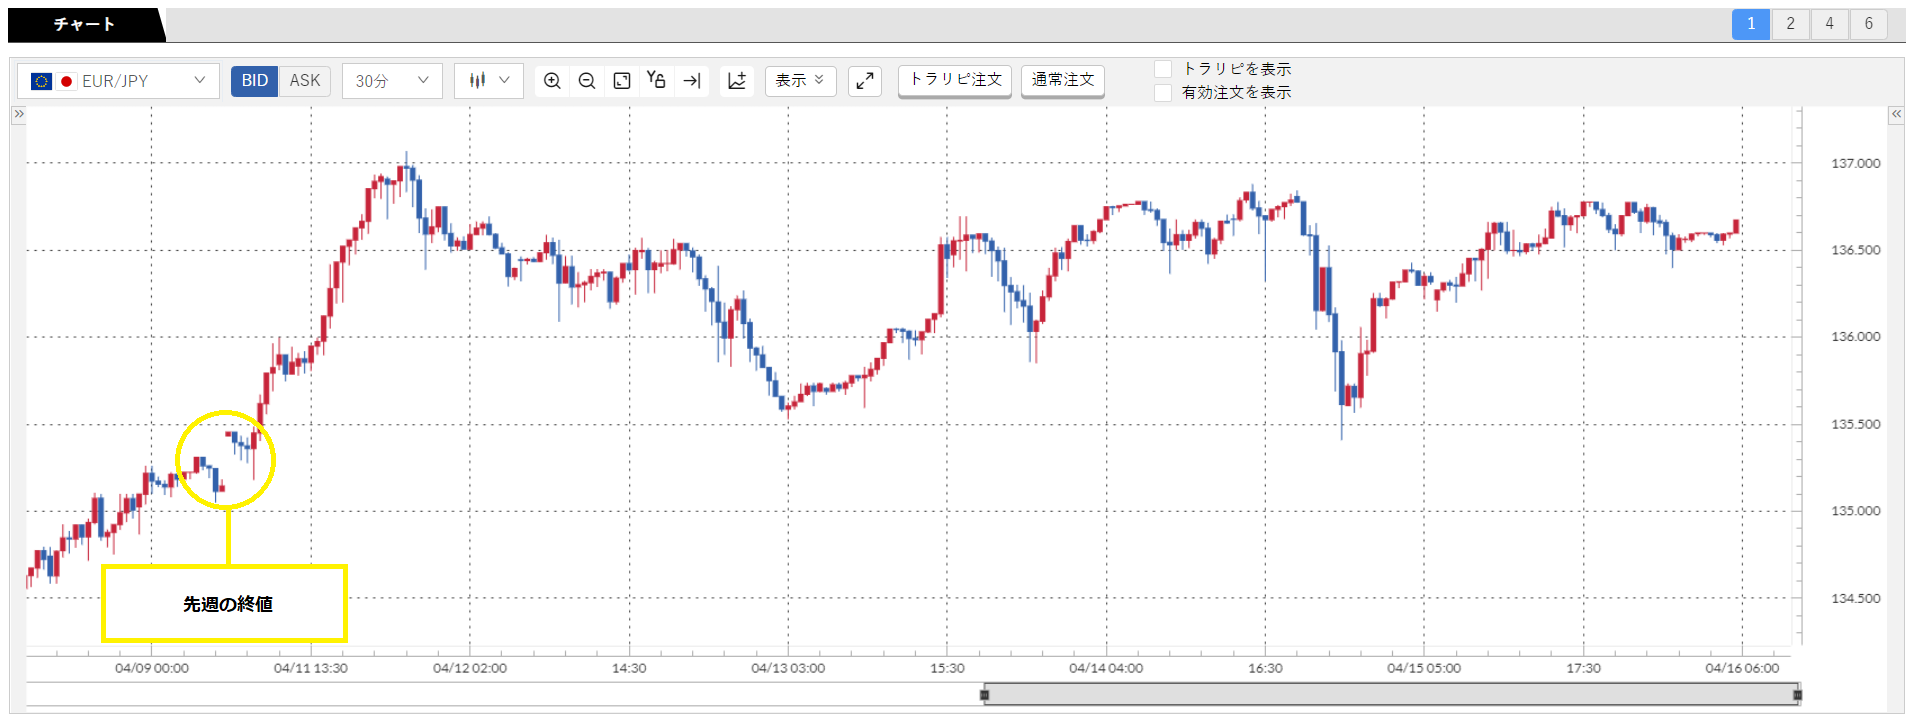Click the 137.000 price axis label
The height and width of the screenshot is (723, 1917).
(1855, 163)
